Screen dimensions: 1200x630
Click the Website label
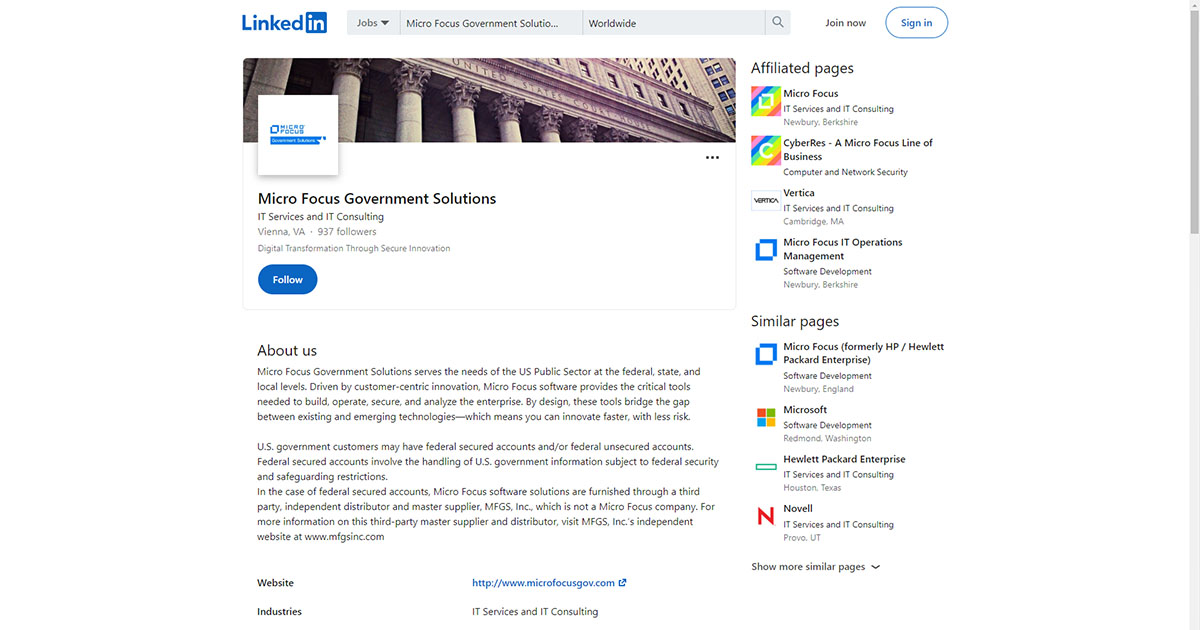(275, 583)
